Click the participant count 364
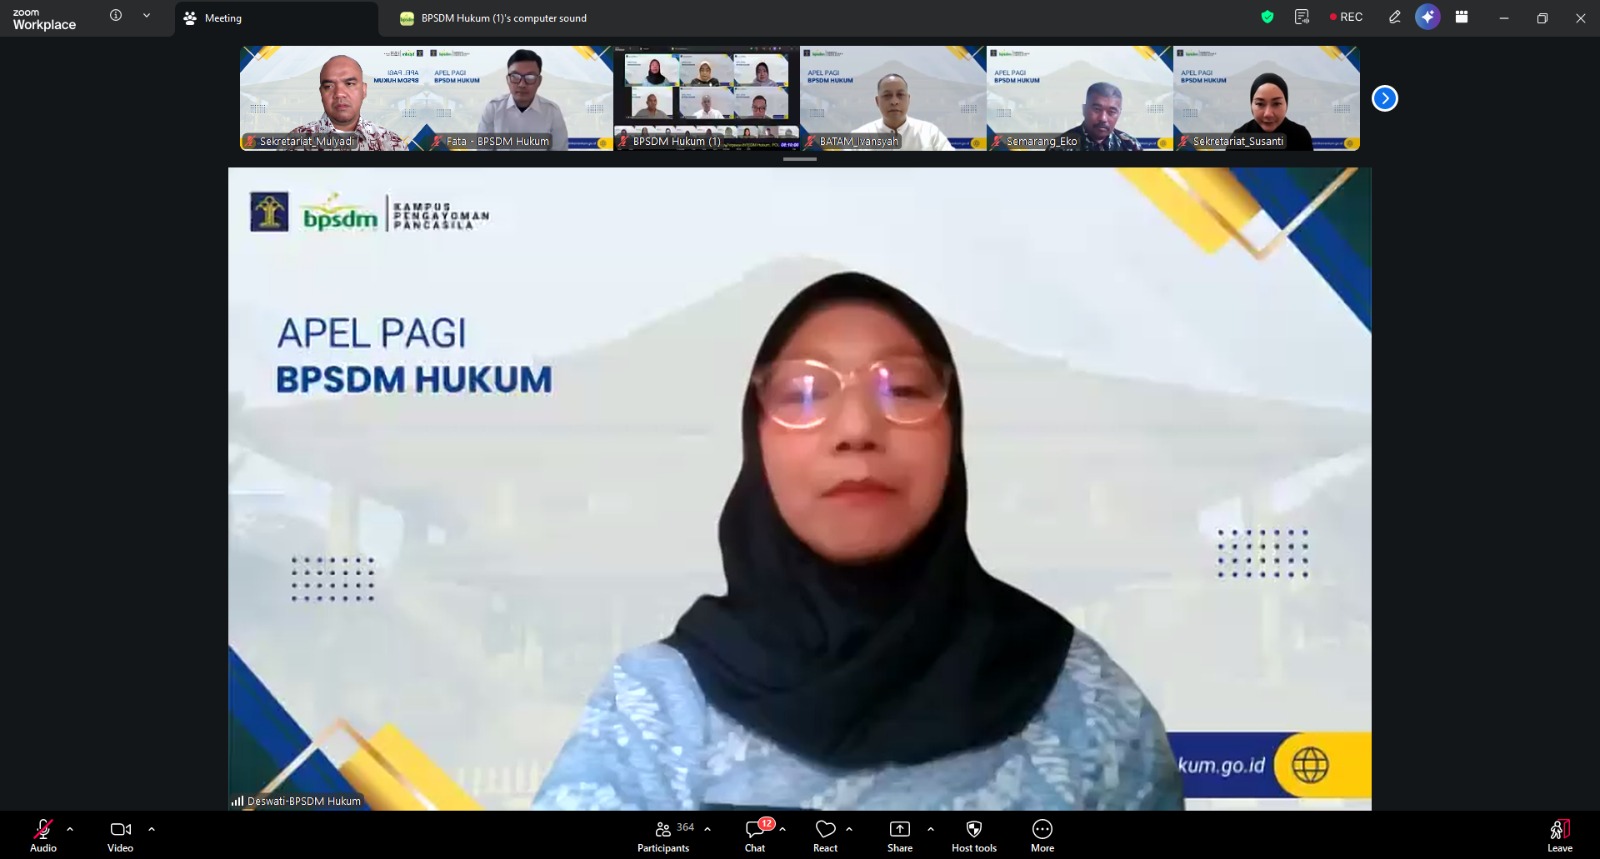The image size is (1600, 859). 685,827
